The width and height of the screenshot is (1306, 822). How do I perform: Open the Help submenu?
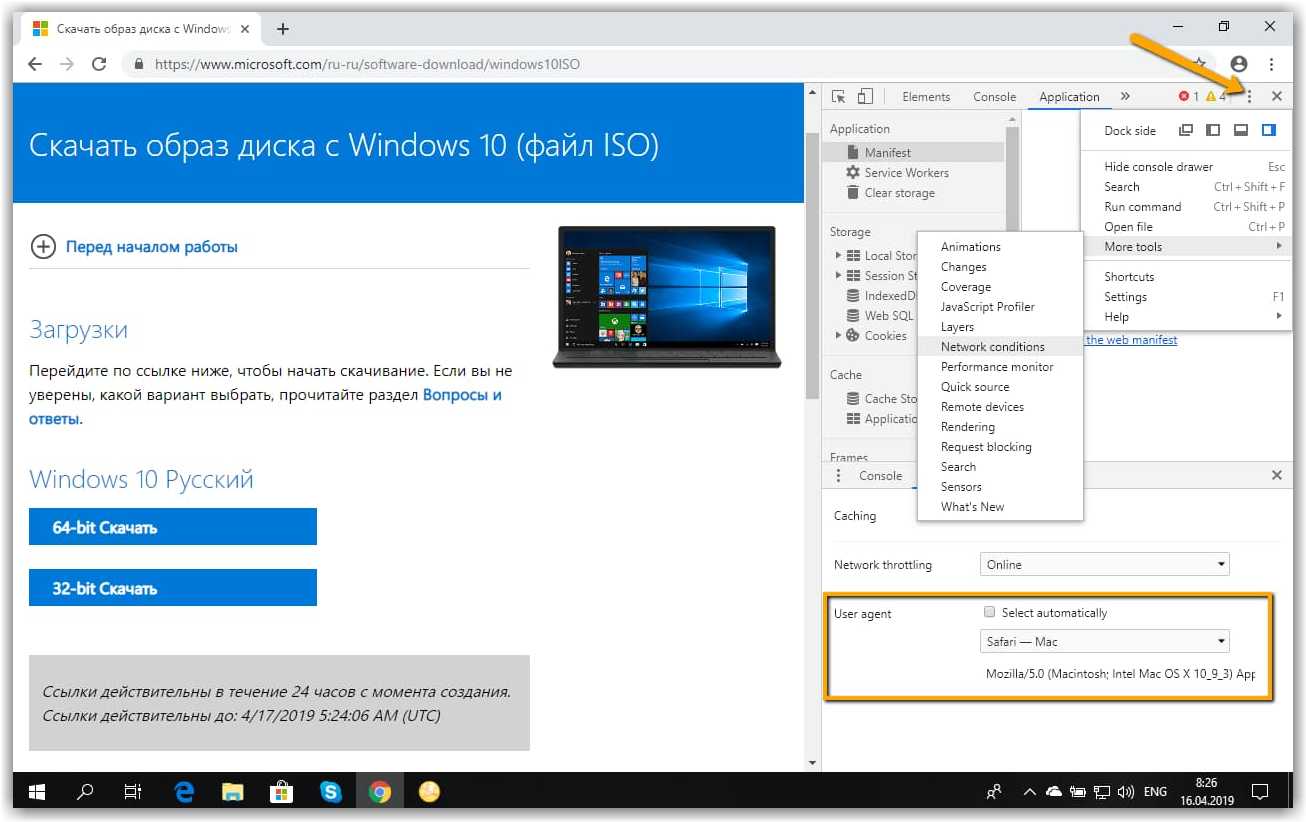coord(1186,317)
